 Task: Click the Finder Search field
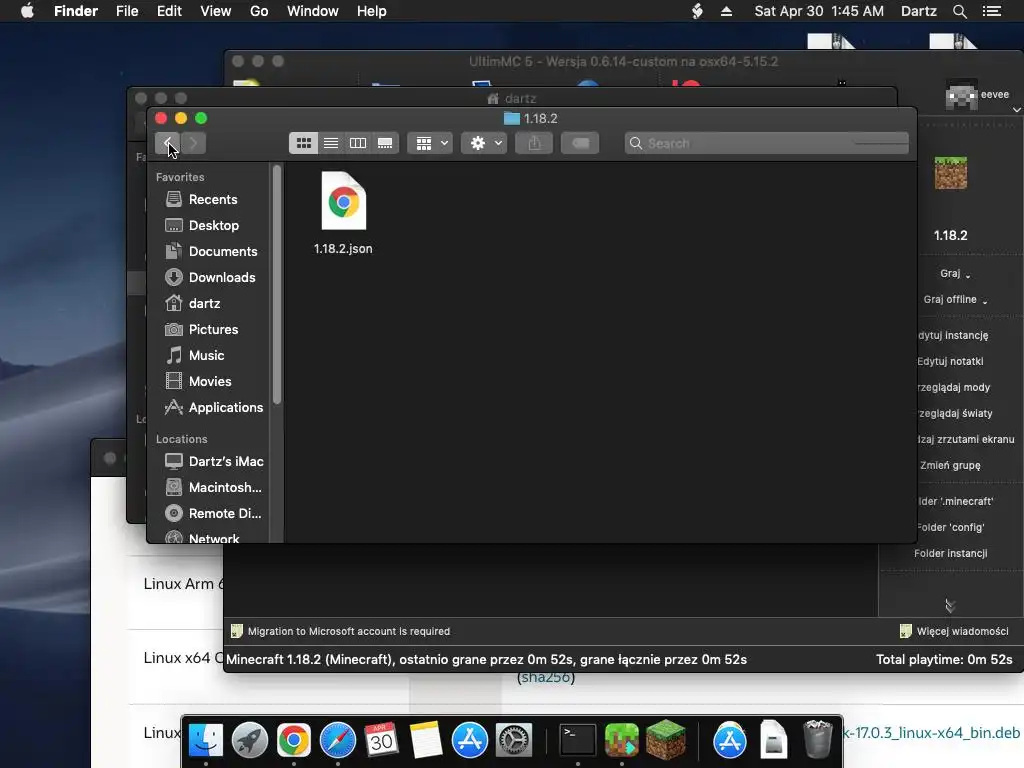tap(767, 143)
